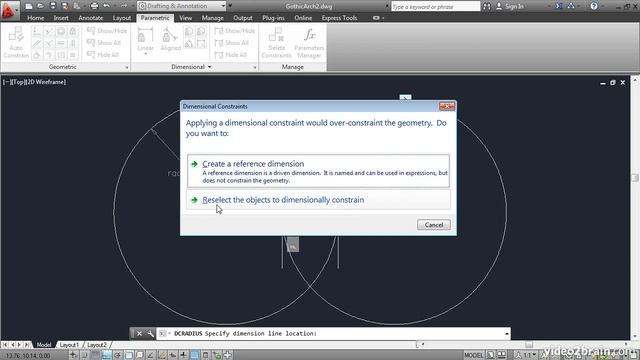
Task: Click the Open file icon in quick access toolbar
Action: point(40,6)
